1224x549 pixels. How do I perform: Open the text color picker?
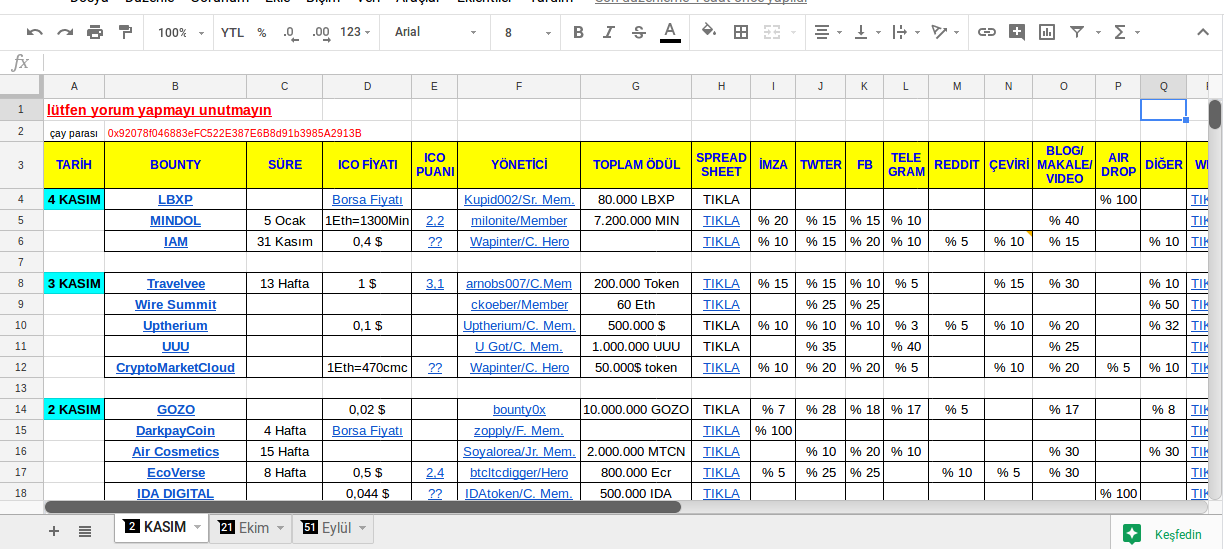click(x=670, y=32)
